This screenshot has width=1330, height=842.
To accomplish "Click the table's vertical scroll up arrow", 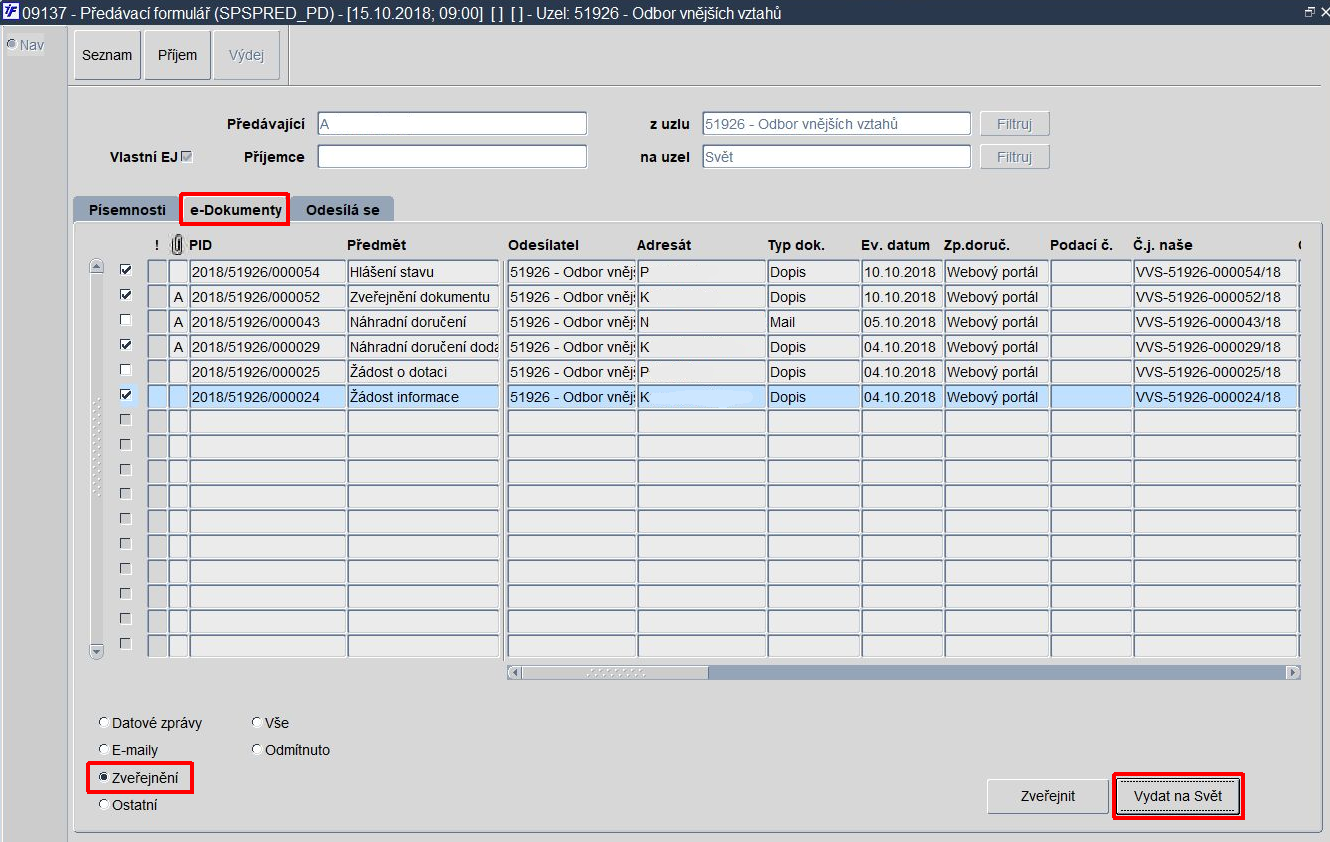I will (96, 266).
